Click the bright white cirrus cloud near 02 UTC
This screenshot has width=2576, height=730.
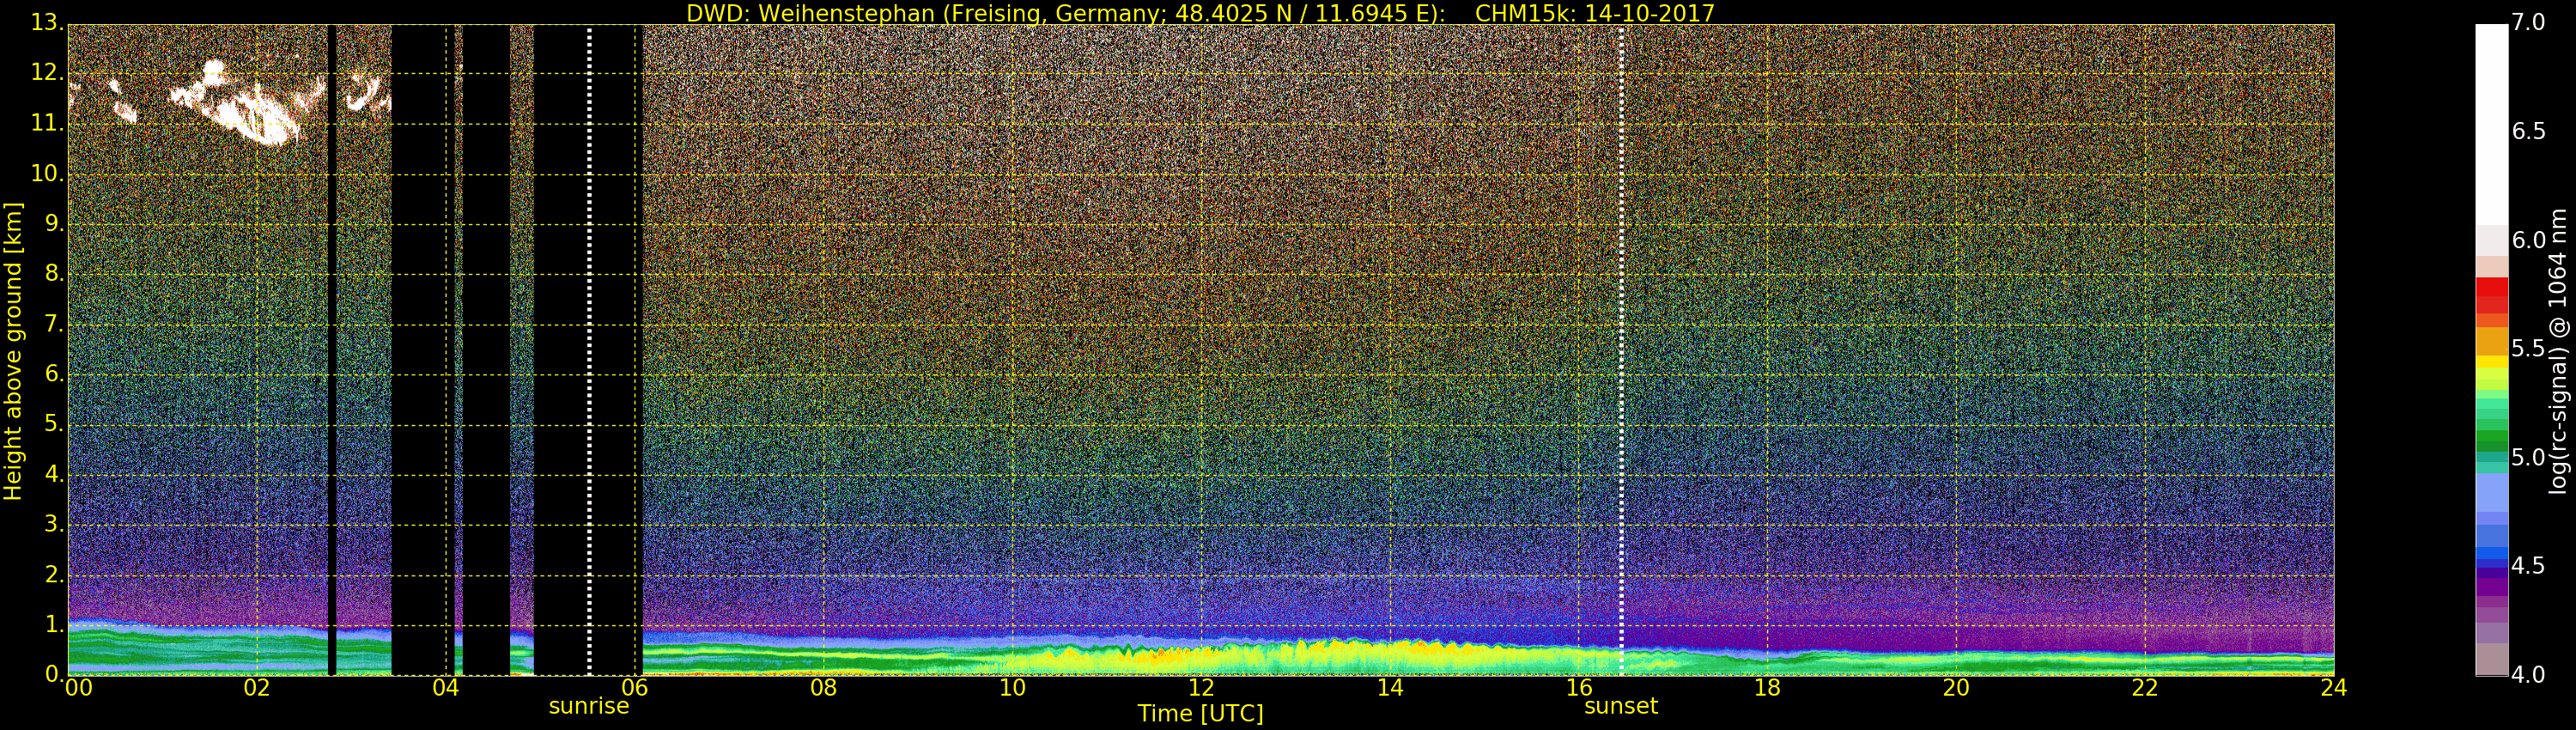[245, 110]
